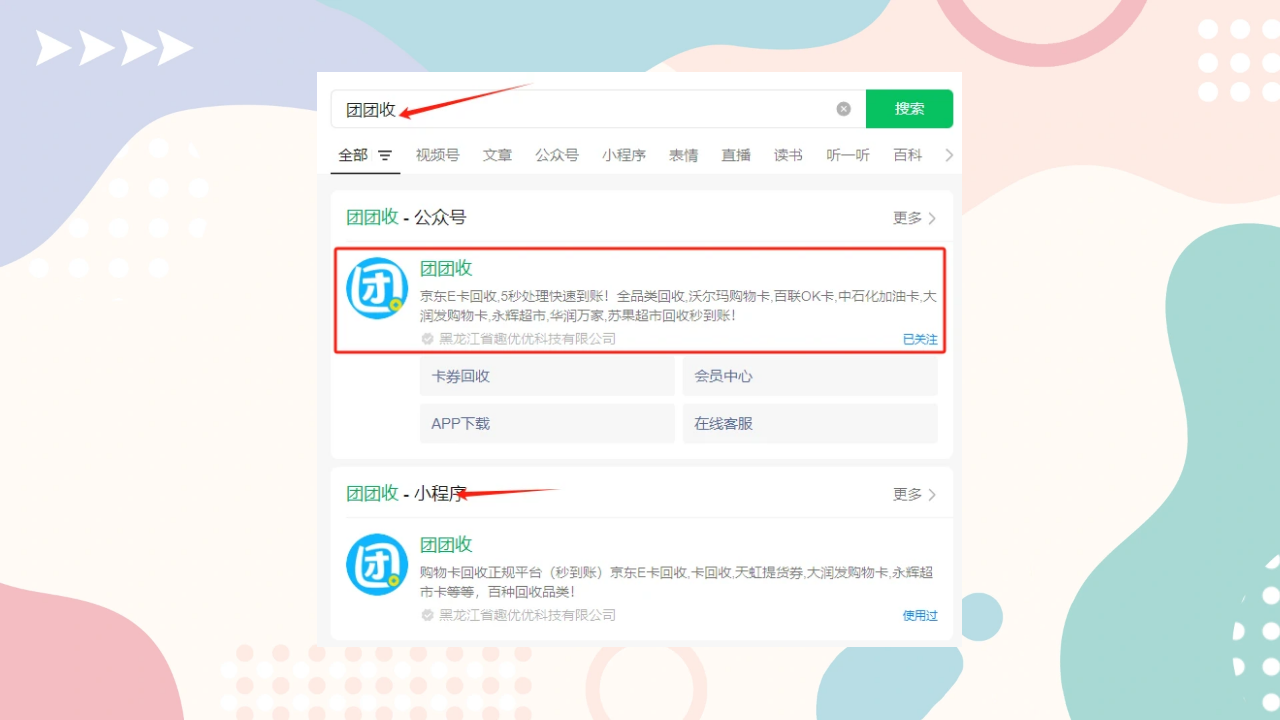Click the 公众号 description starting 京东E卡回收,5秒处理

678,306
